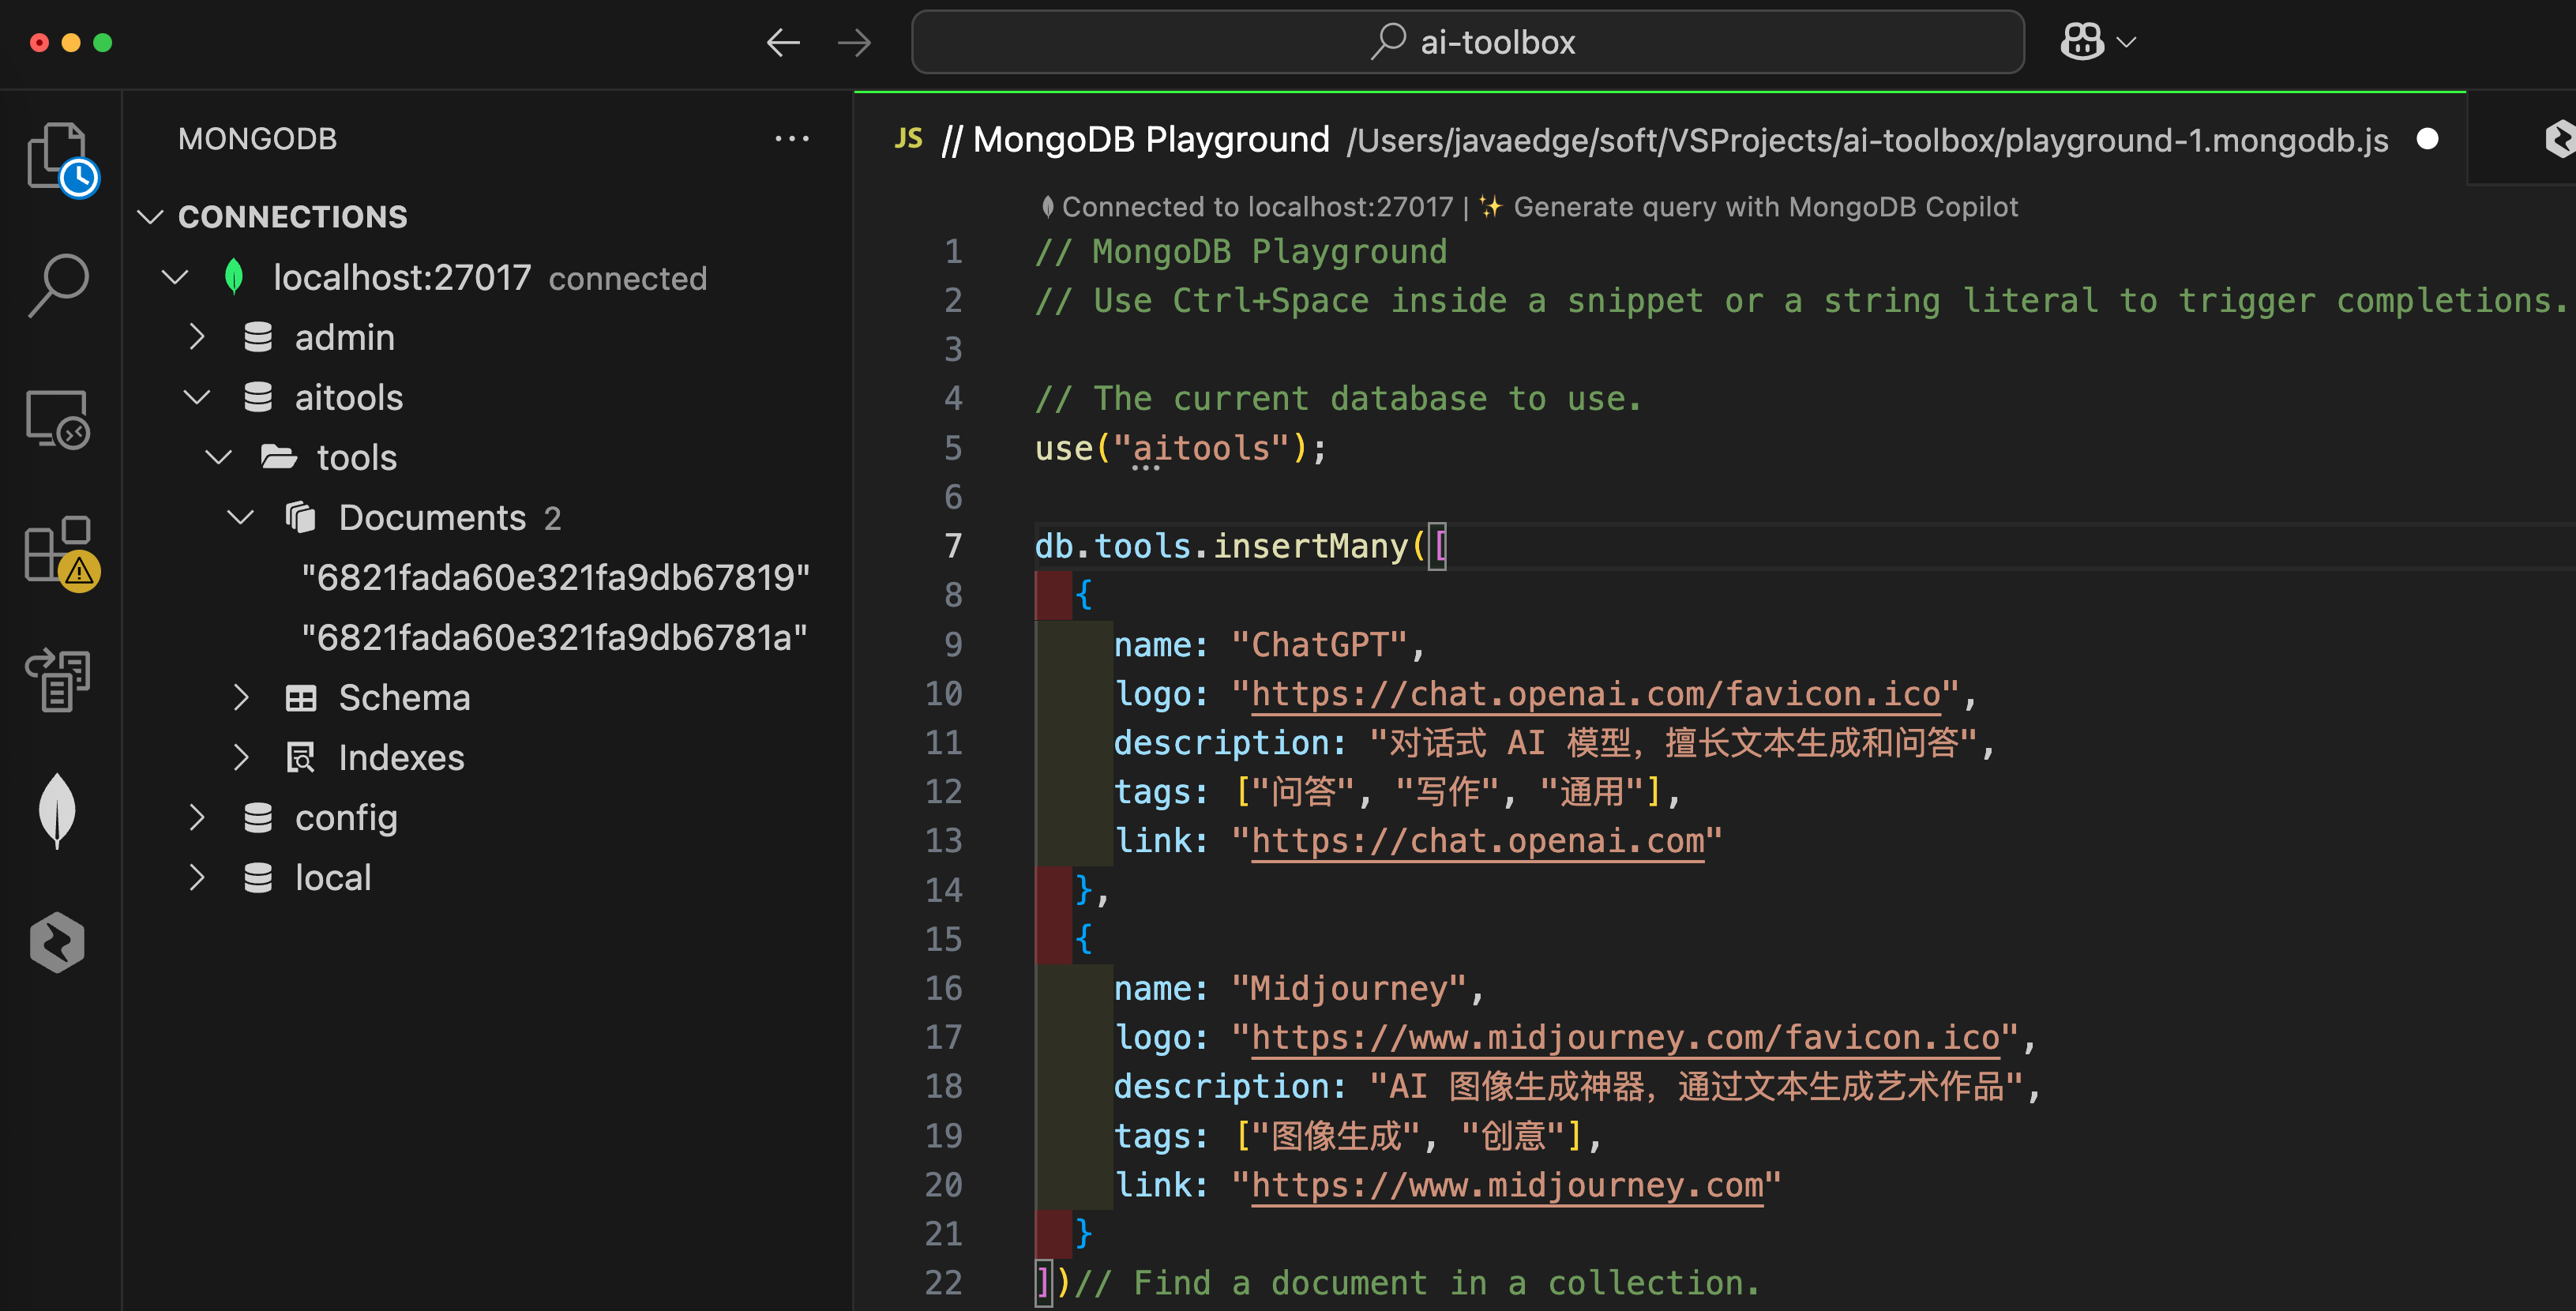The width and height of the screenshot is (2576, 1311).
Task: Open MongoDB panel more actions ellipsis
Action: point(792,139)
